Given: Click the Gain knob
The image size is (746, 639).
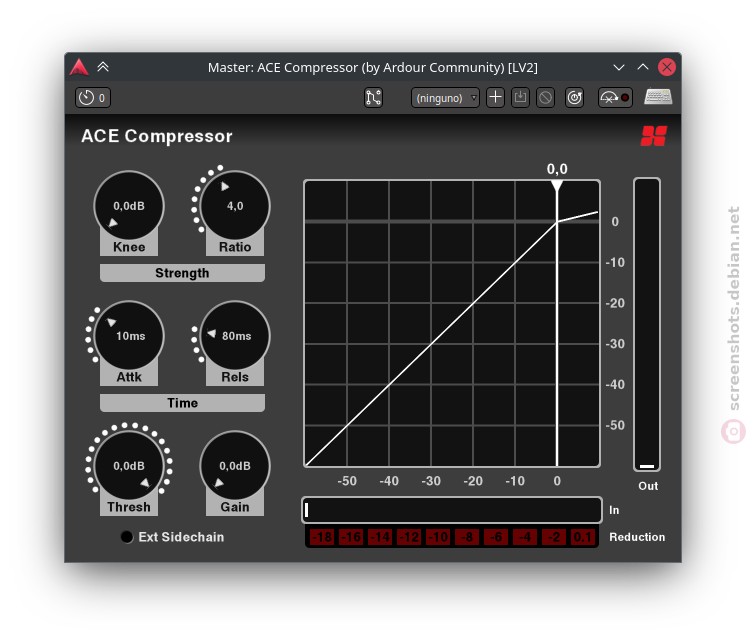Looking at the screenshot, I should pyautogui.click(x=235, y=466).
